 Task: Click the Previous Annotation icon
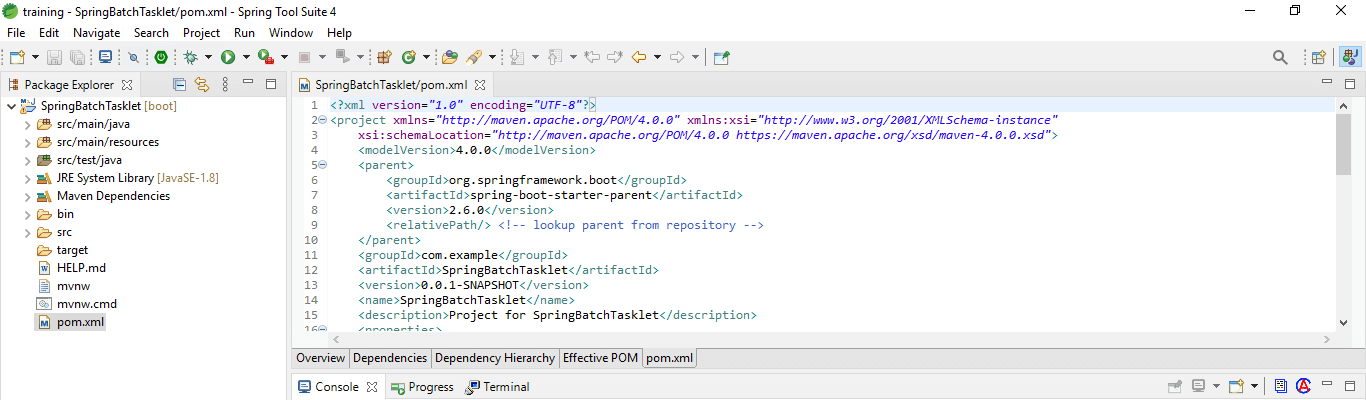(x=556, y=58)
